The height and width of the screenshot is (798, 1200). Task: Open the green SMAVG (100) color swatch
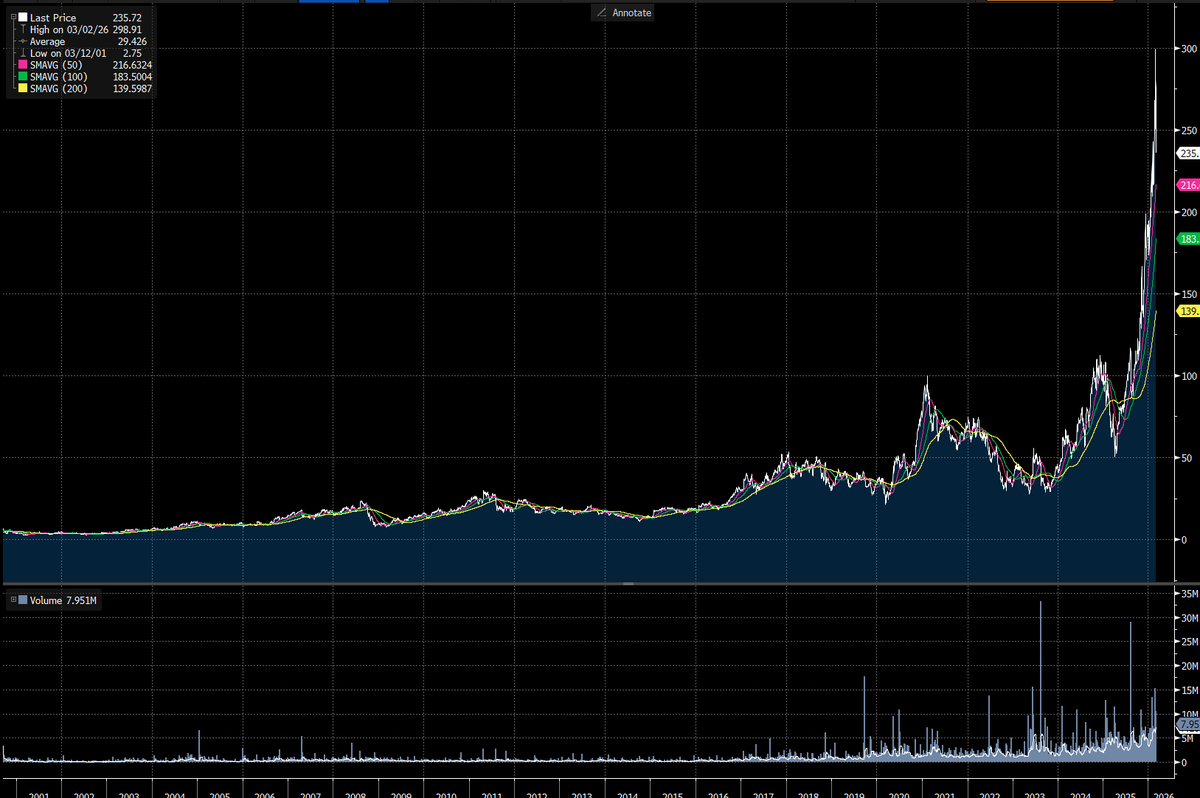[x=23, y=78]
